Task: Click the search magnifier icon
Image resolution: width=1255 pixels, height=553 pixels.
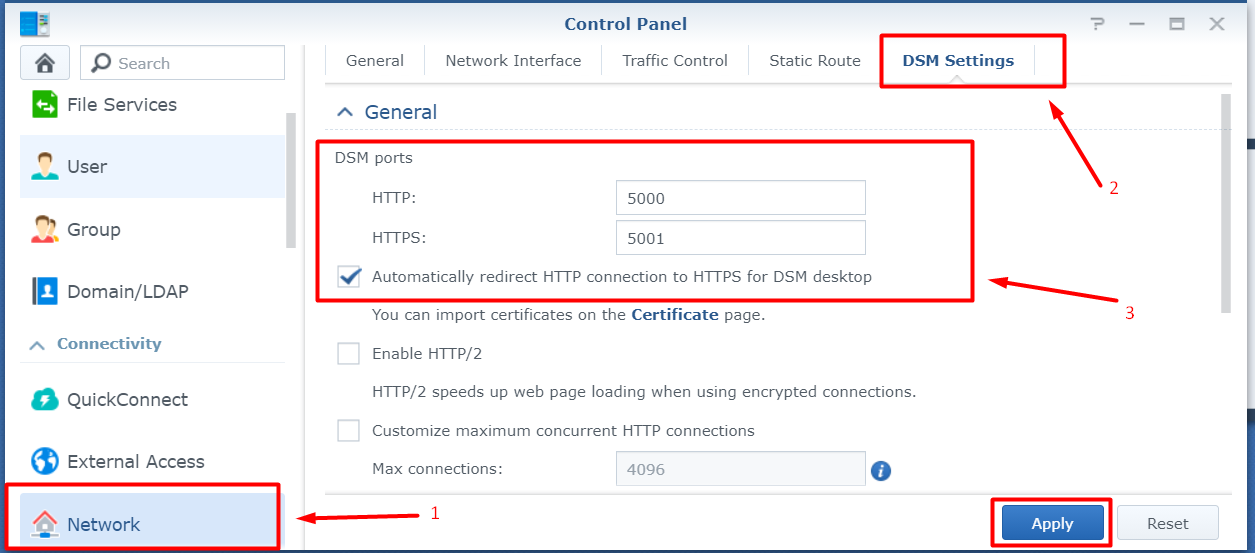Action: click(x=101, y=63)
